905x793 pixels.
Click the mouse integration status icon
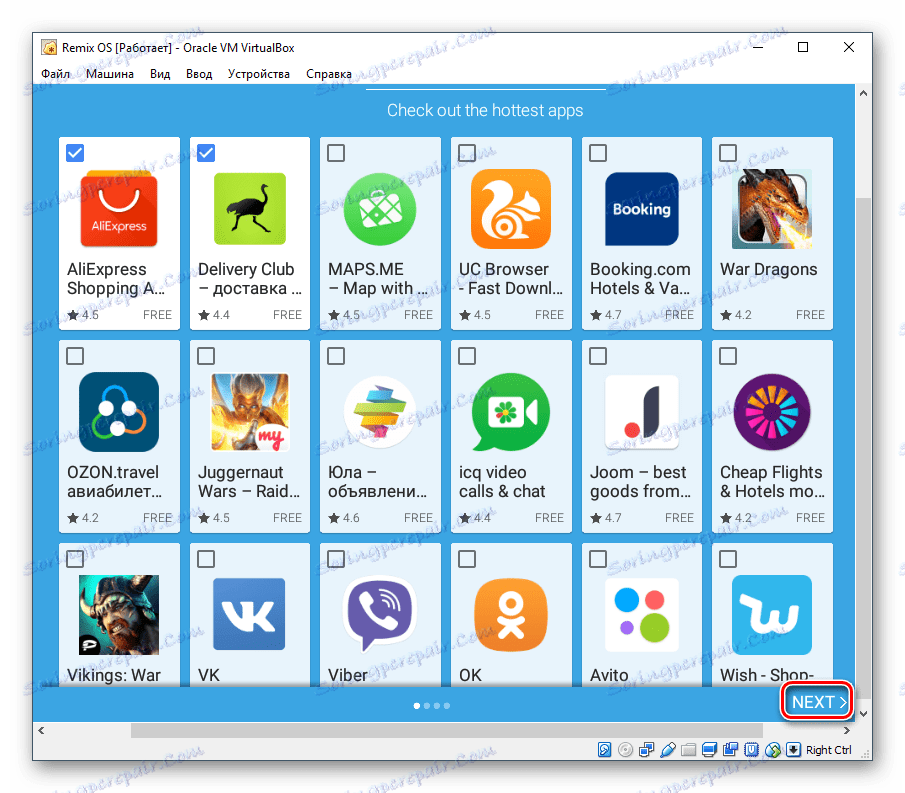[773, 750]
